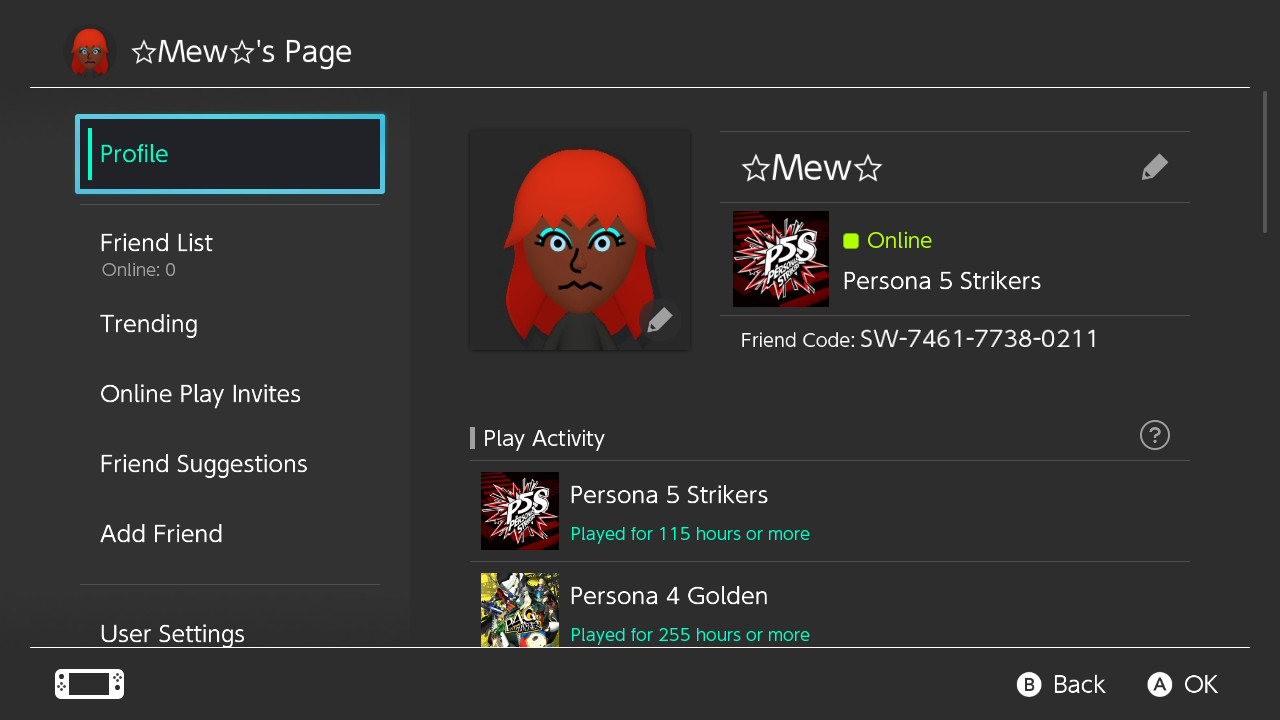This screenshot has height=720, width=1280.
Task: Click the Back label at bottom
Action: (x=1079, y=684)
